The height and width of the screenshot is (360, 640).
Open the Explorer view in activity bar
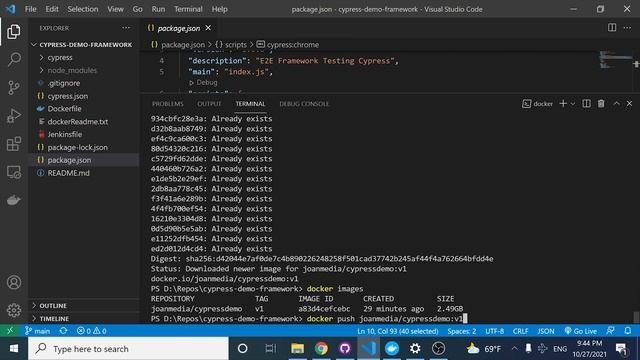[x=13, y=31]
